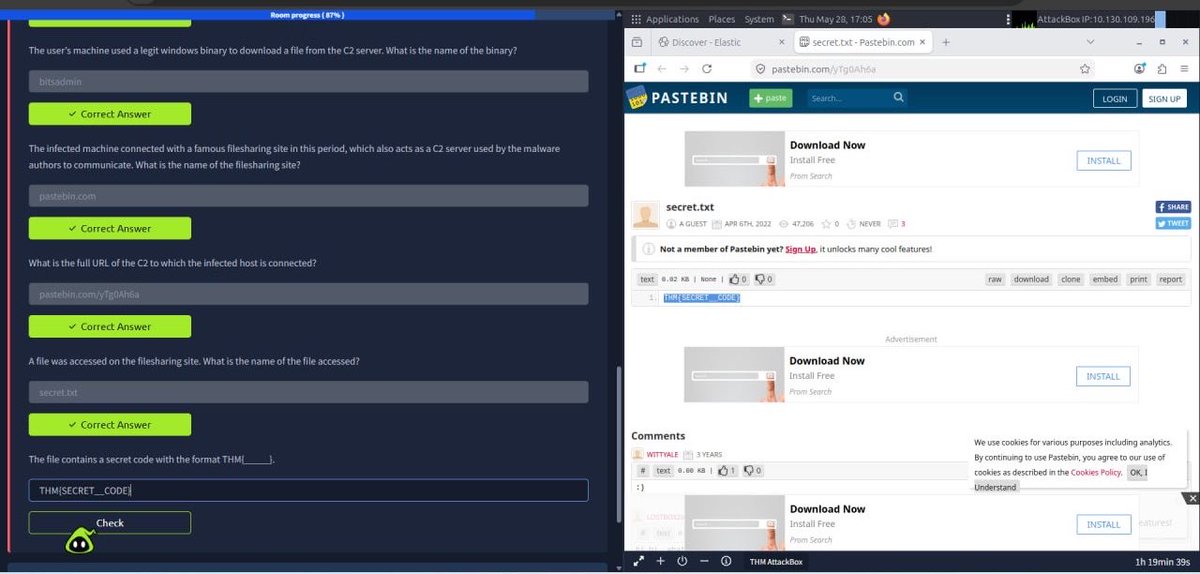Open the Cookies Policy link

[x=1096, y=472]
